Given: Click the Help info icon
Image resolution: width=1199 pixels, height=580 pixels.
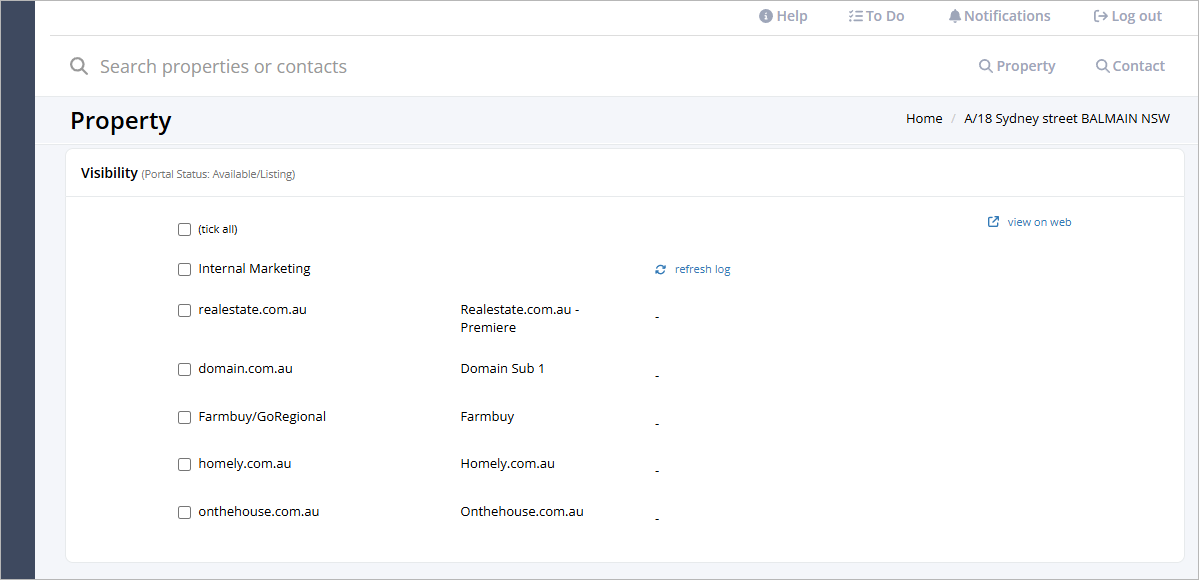Looking at the screenshot, I should (x=765, y=16).
